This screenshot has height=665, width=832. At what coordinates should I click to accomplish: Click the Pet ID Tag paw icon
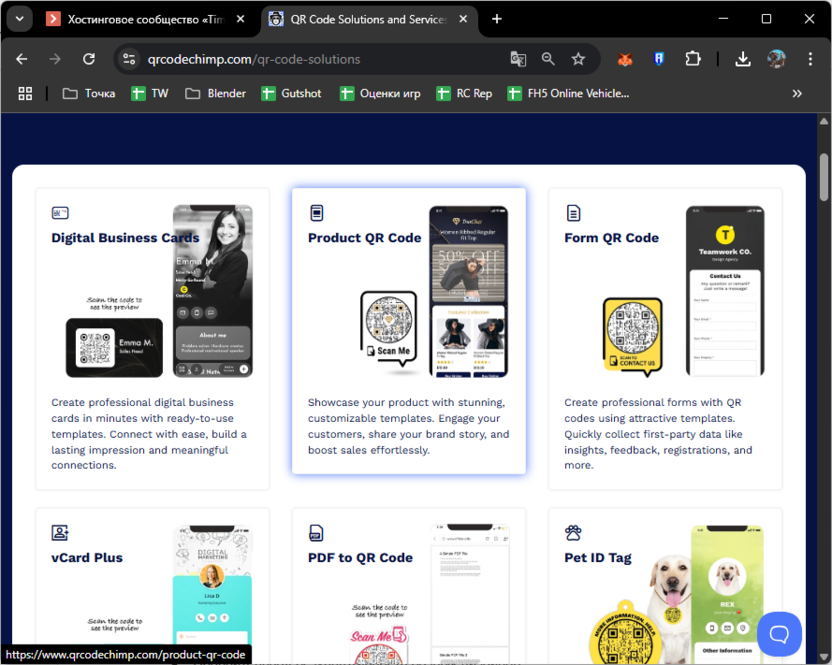(573, 532)
